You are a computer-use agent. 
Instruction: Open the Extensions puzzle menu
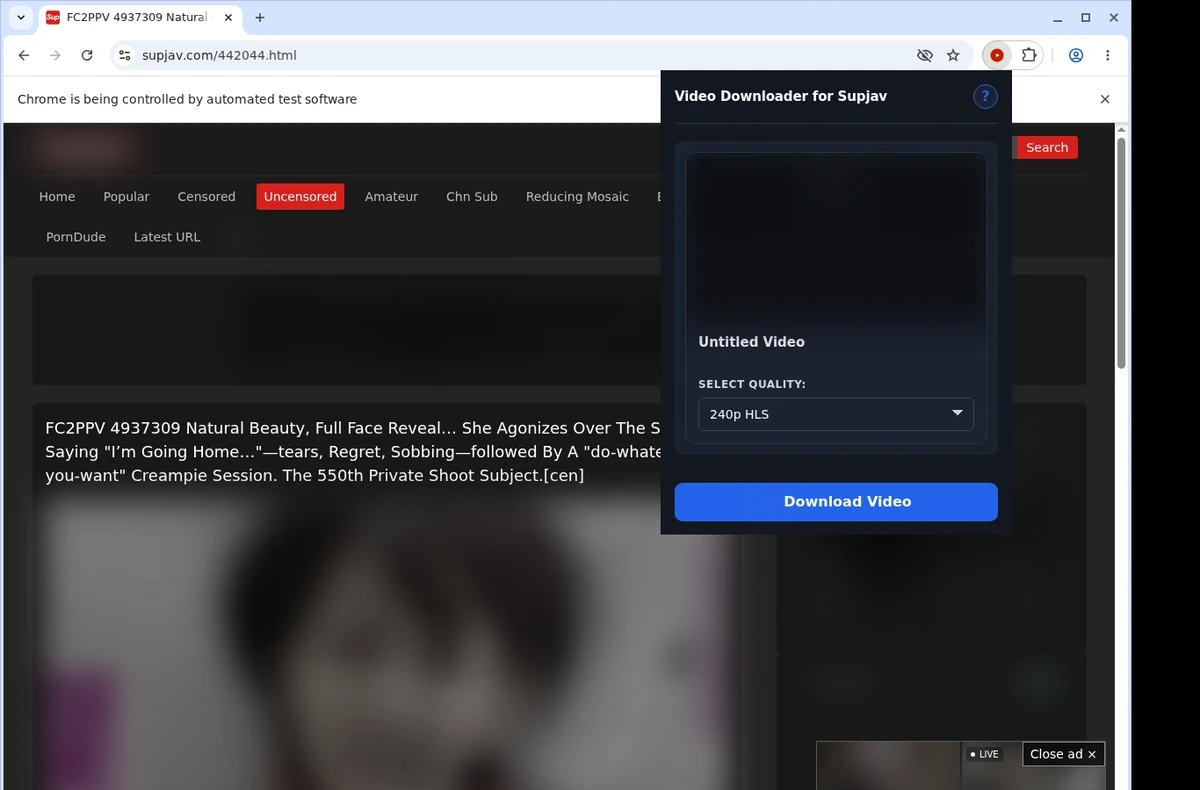pos(1028,56)
